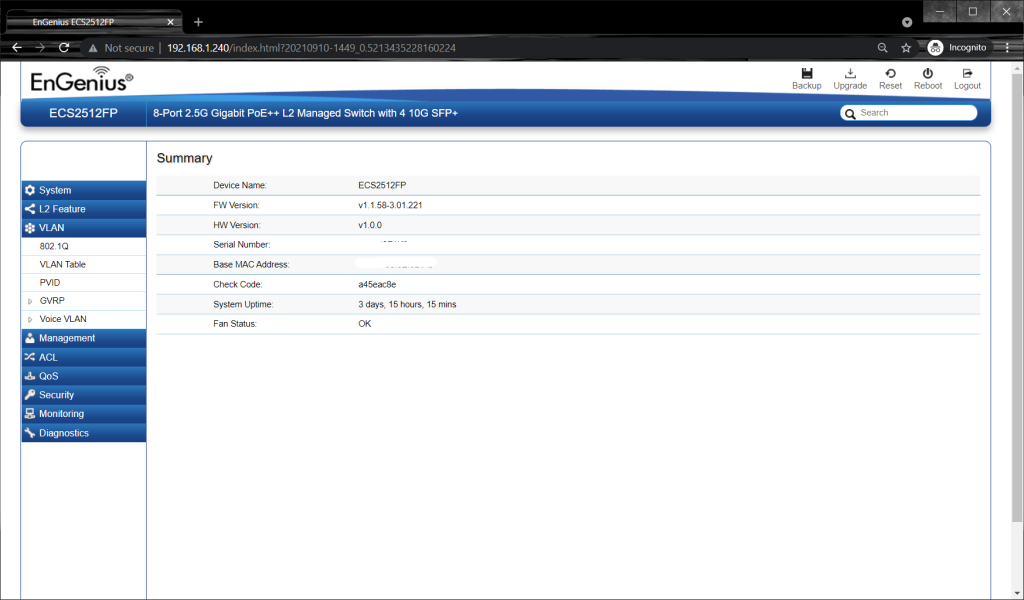This screenshot has width=1024, height=600.
Task: Click the Monitoring computer icon
Action: [x=30, y=413]
